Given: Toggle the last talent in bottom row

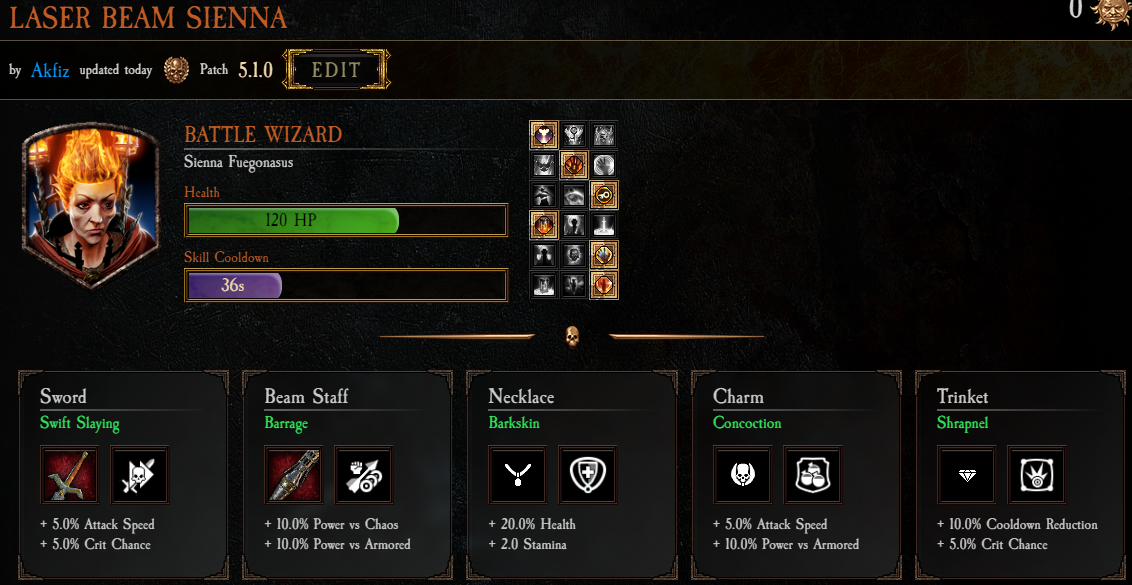Looking at the screenshot, I should (x=604, y=285).
